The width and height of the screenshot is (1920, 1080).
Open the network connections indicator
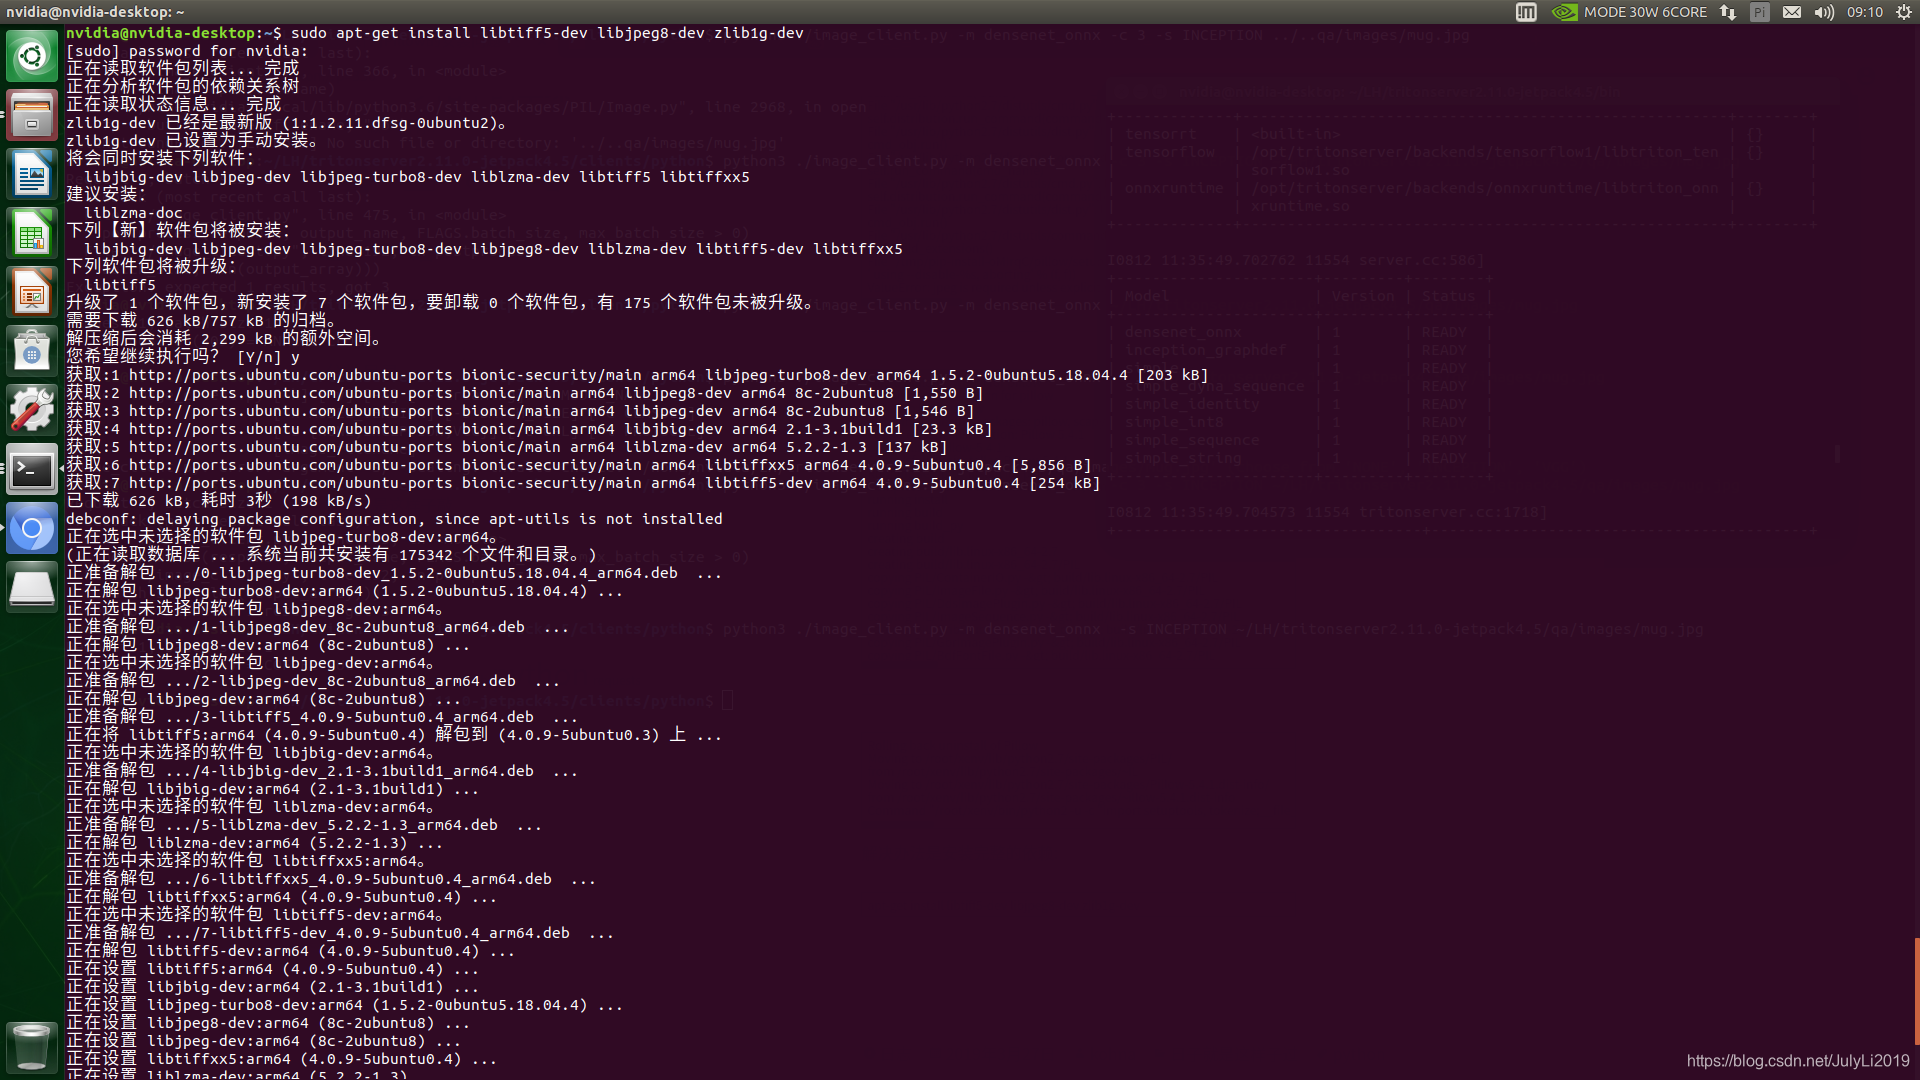point(1728,12)
